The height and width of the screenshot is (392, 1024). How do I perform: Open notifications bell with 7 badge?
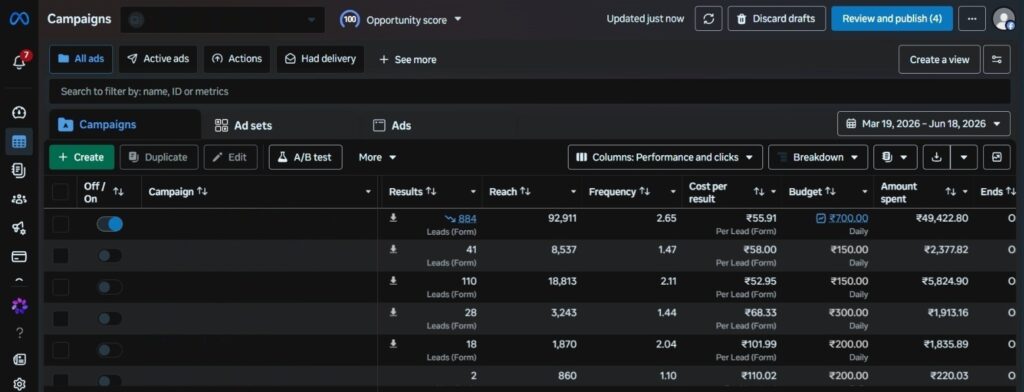[x=20, y=61]
